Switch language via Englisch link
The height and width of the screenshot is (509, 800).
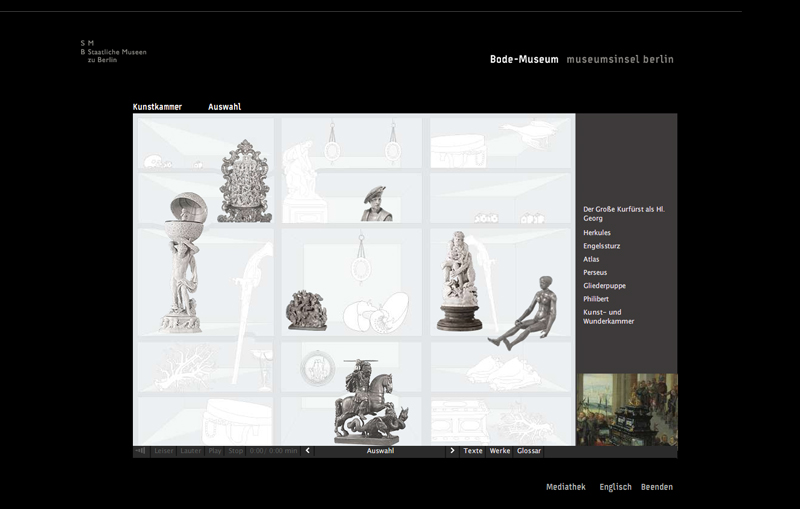point(615,487)
